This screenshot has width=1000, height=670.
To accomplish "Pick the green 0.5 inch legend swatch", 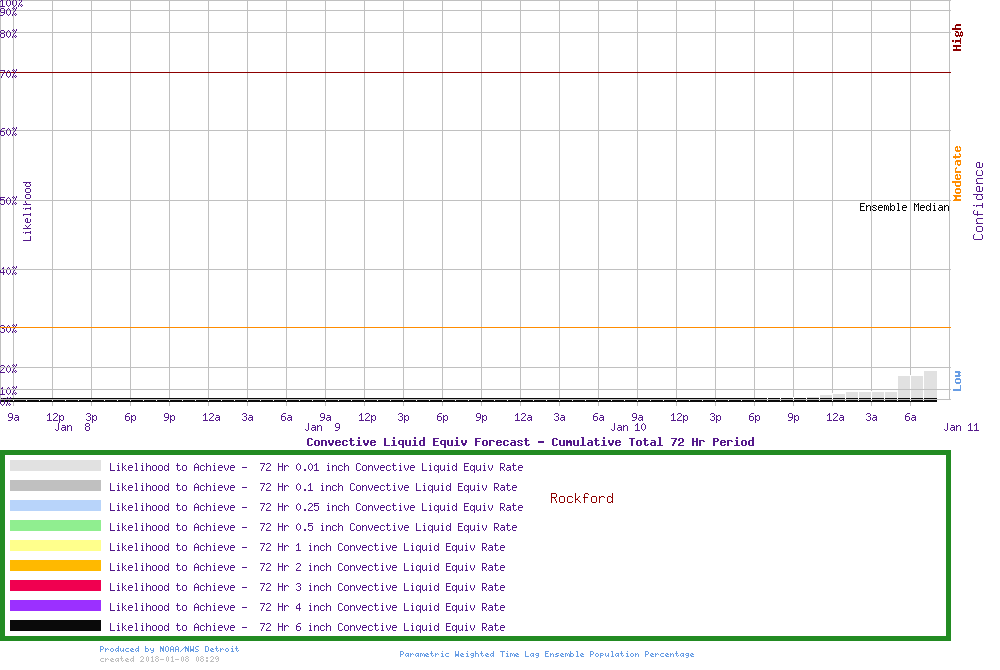I will 55,526.
